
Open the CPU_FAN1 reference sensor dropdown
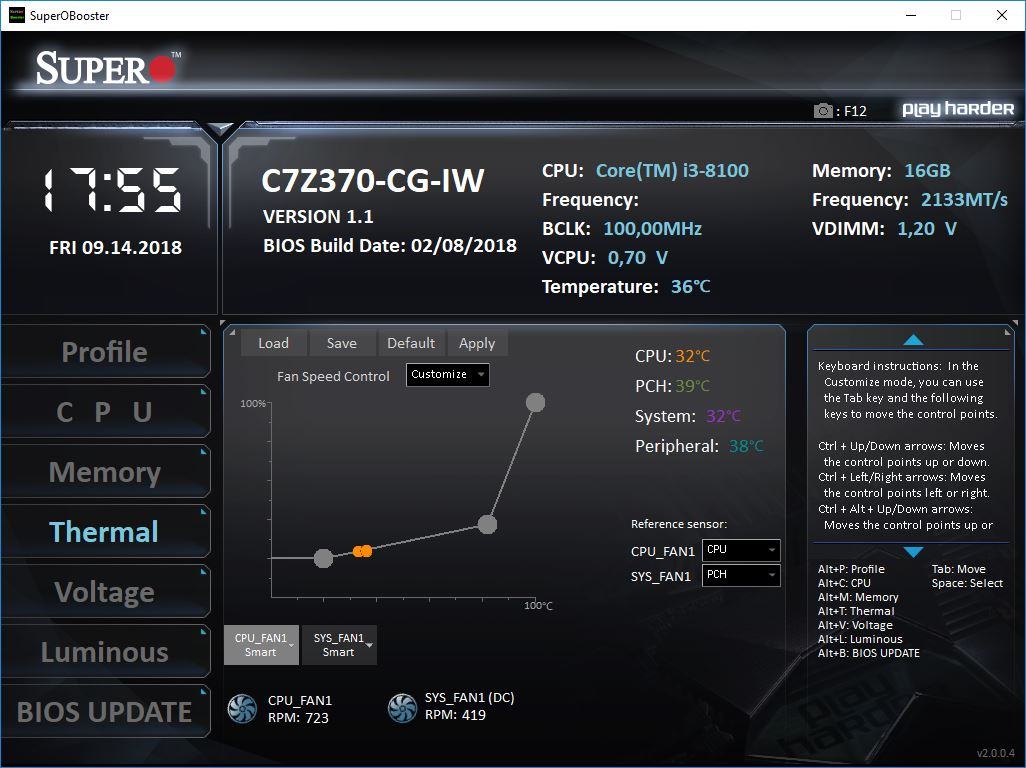point(741,550)
